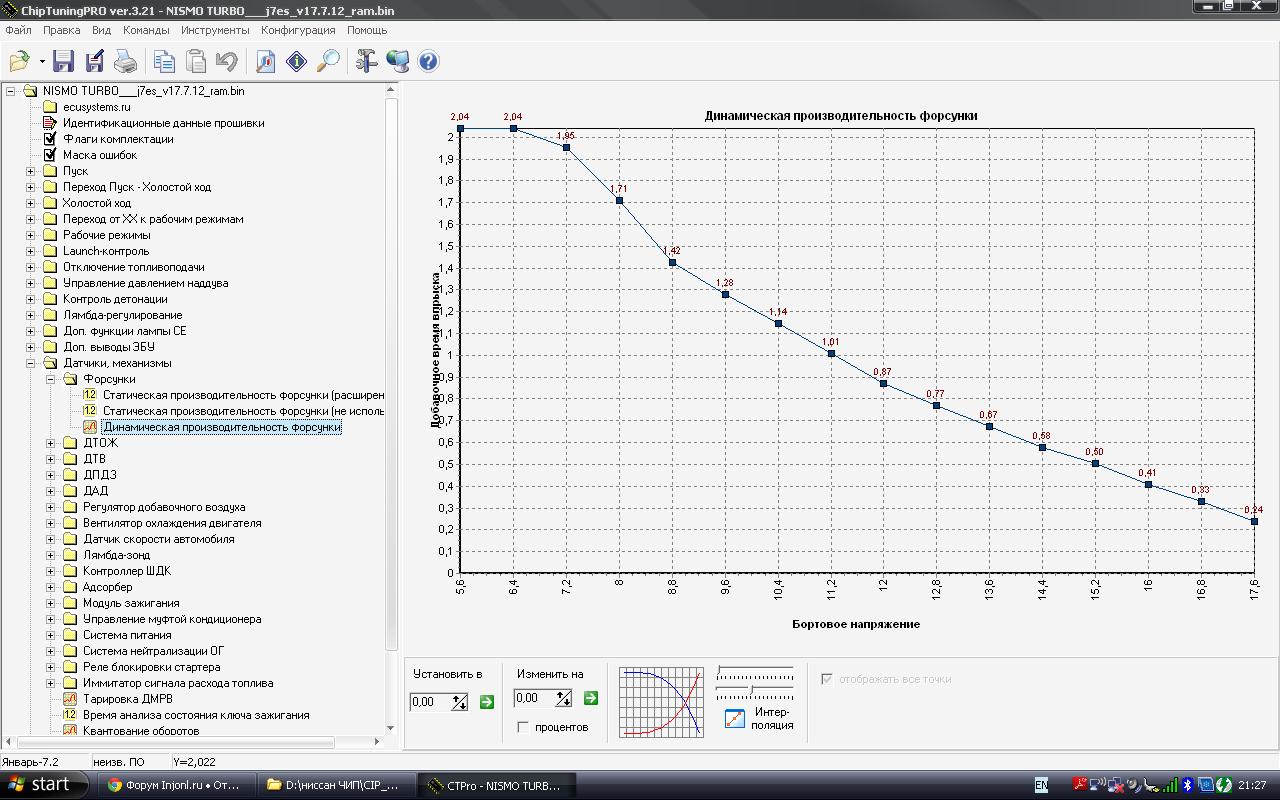Click the 'Установить в' spin arrows
The image size is (1280, 800).
(460, 702)
